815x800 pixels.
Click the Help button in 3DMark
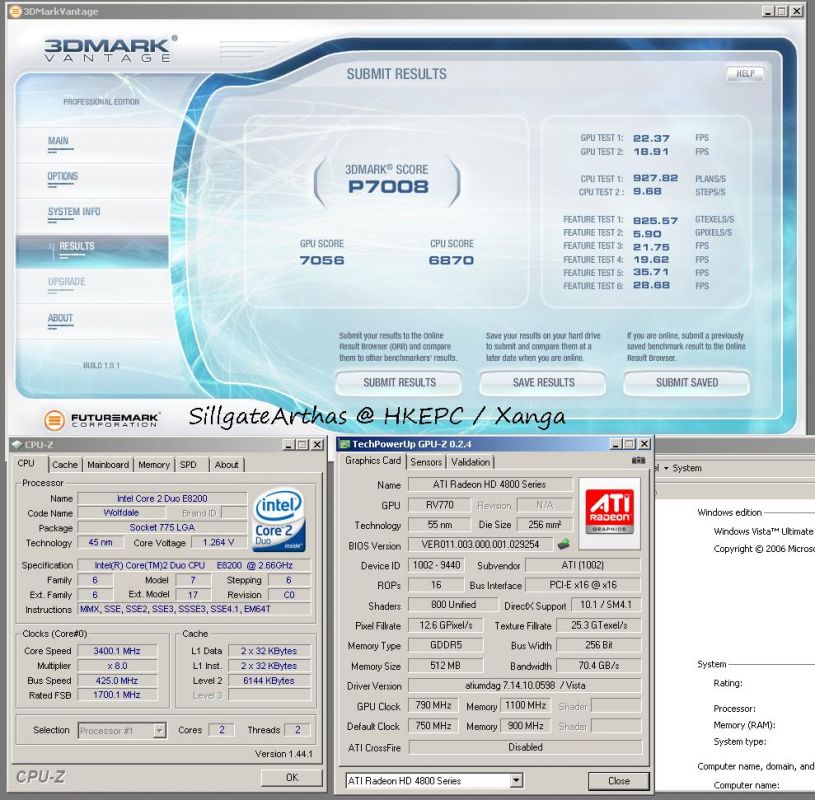coord(744,73)
